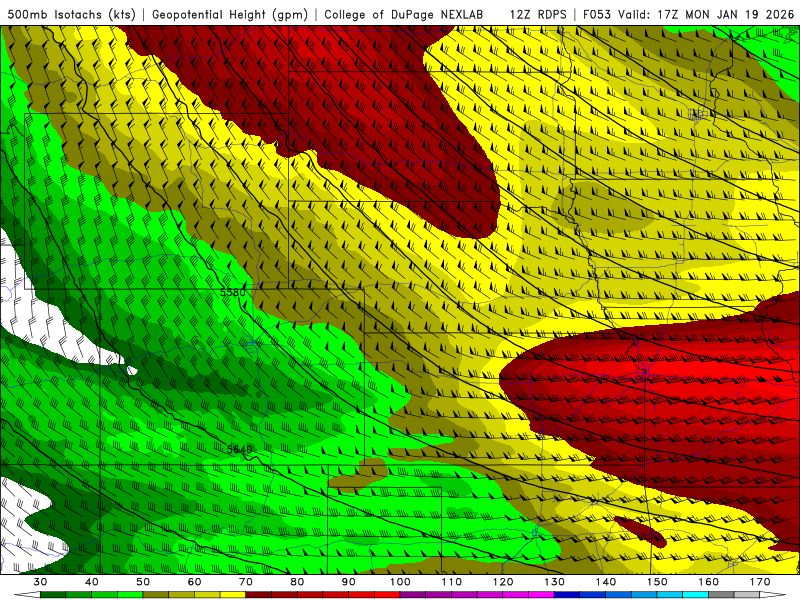
Task: Click the 90 legend label
Action: 348,582
